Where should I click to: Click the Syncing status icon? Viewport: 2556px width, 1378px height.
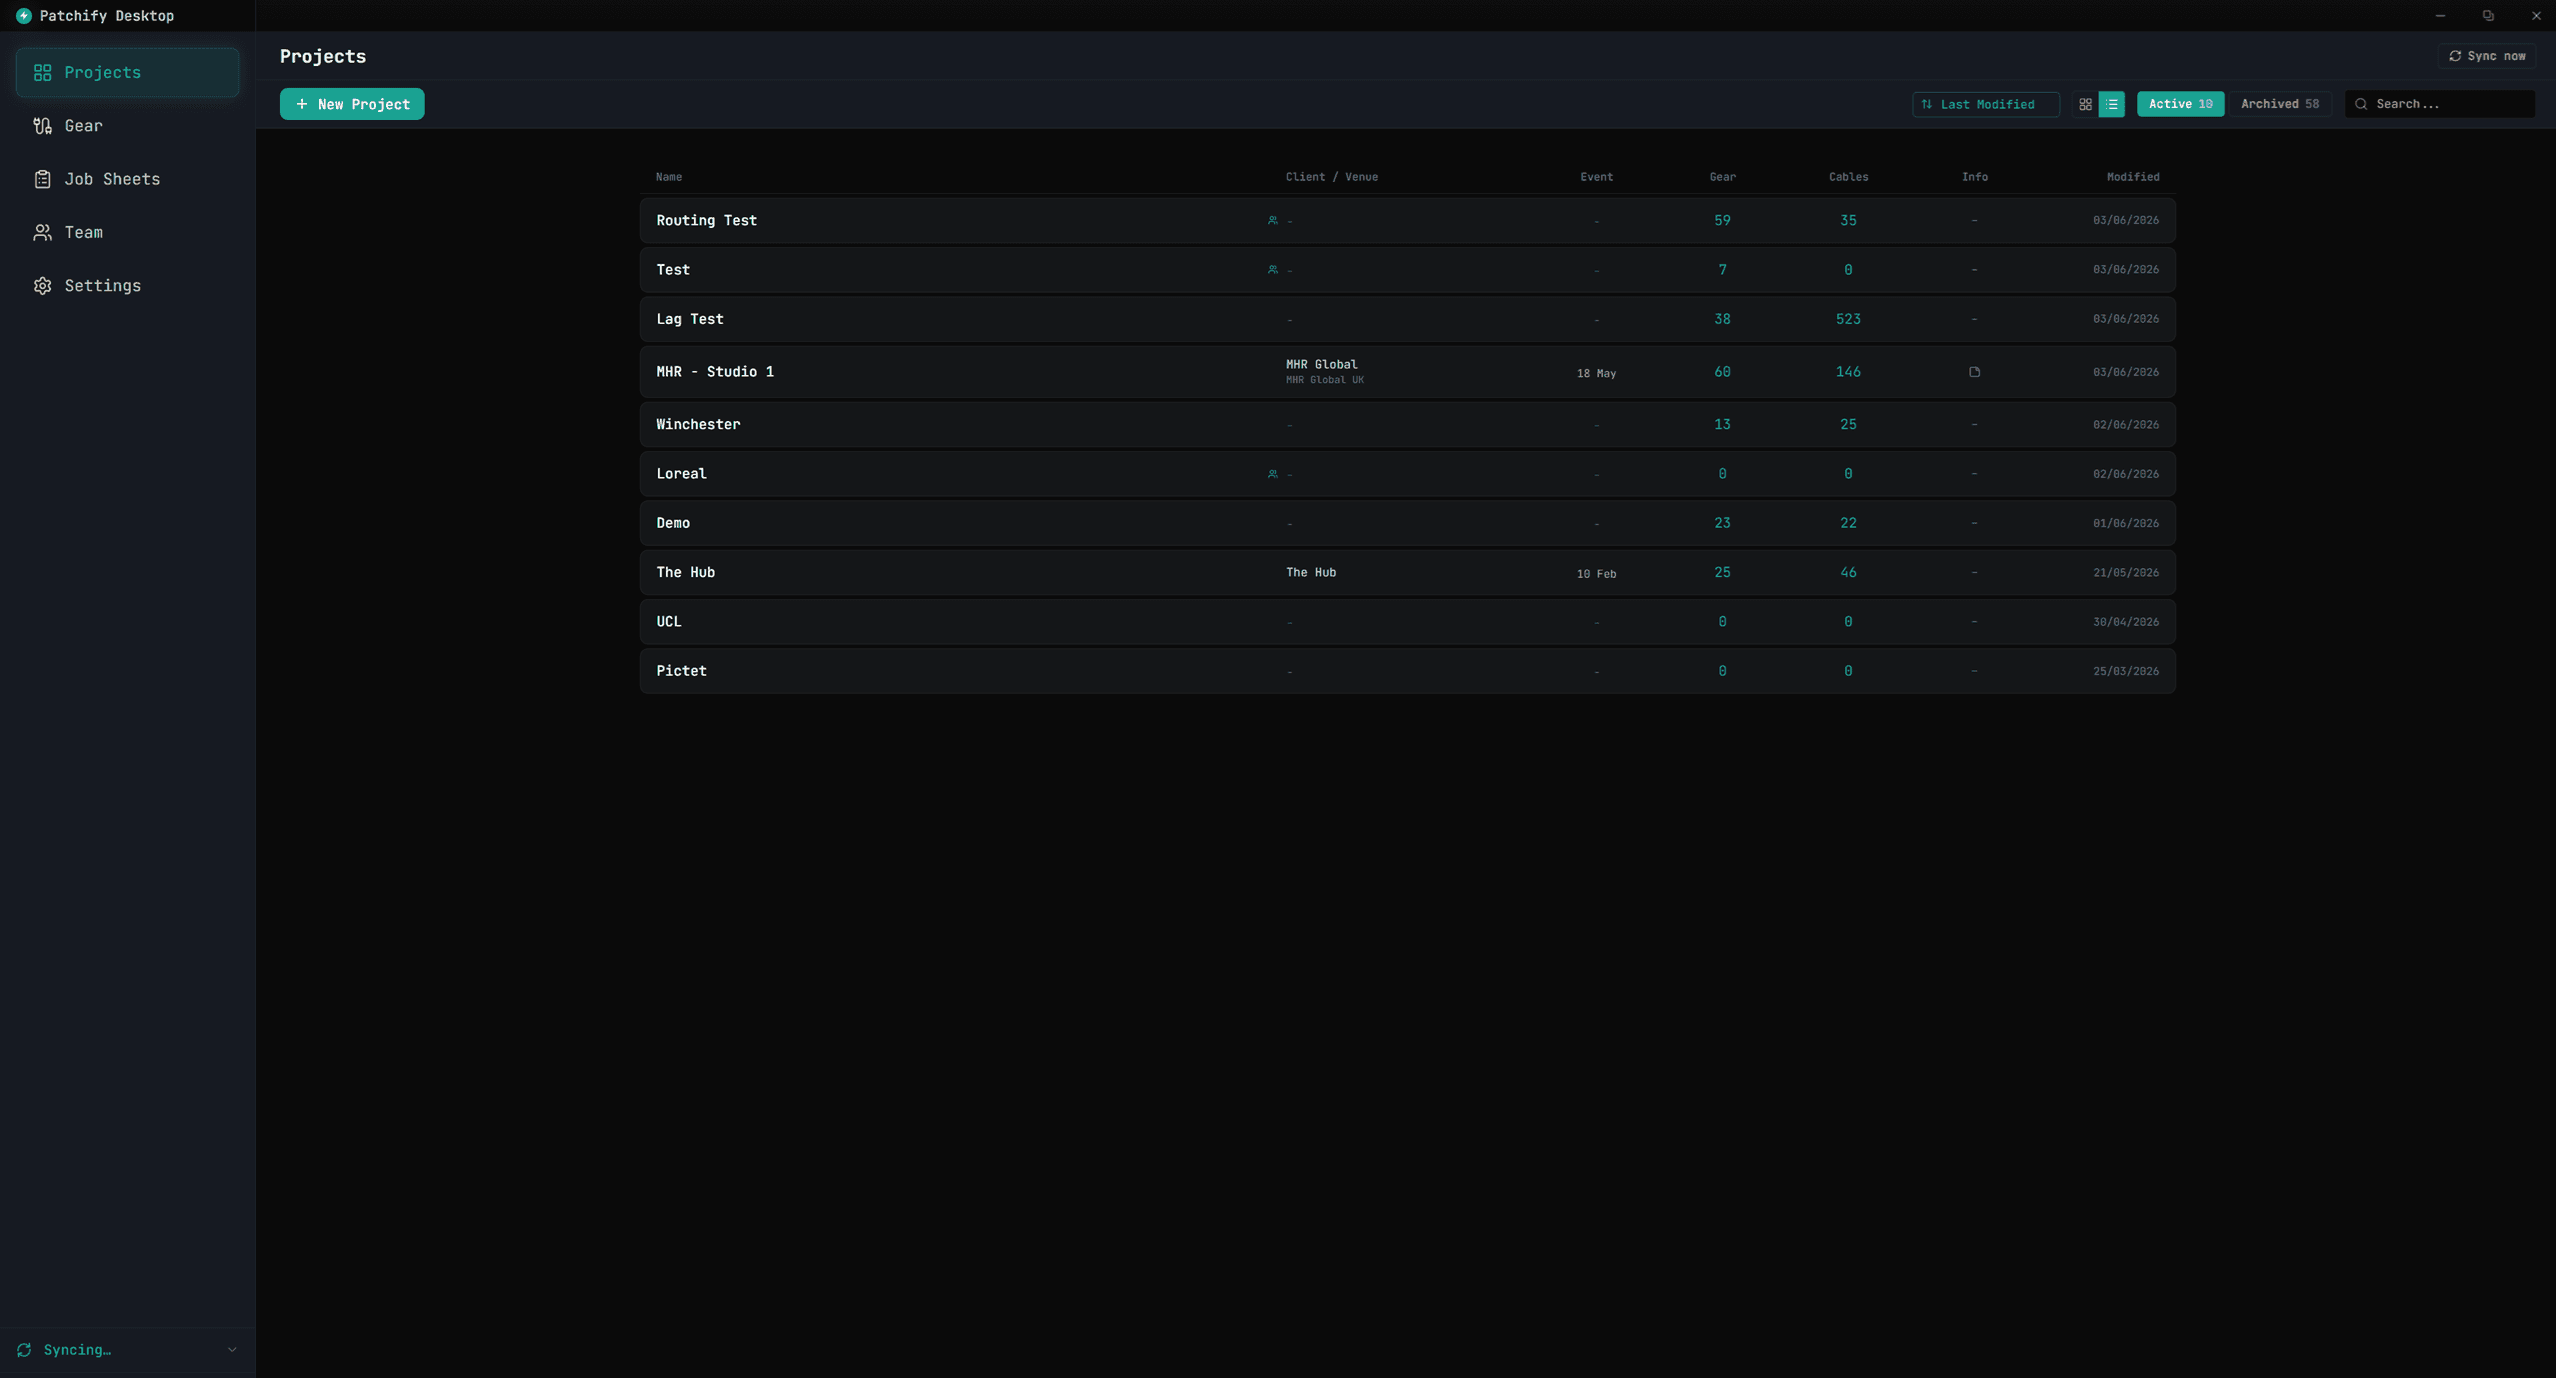pos(24,1350)
